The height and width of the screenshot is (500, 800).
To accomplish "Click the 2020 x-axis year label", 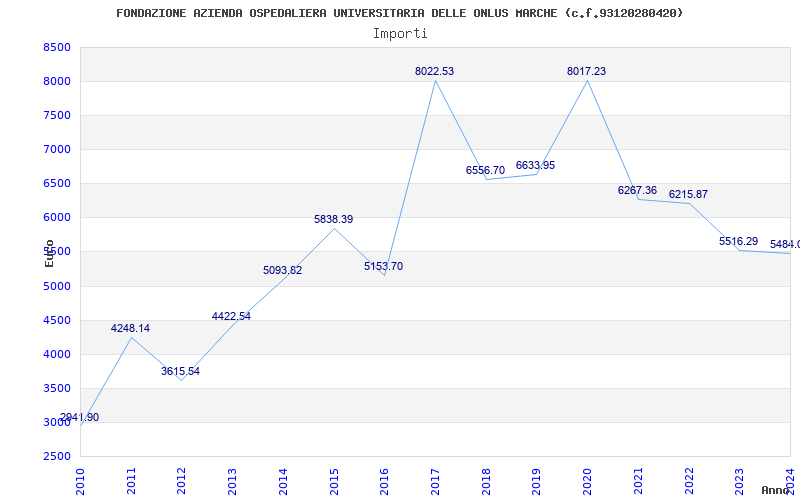I will pyautogui.click(x=587, y=481).
